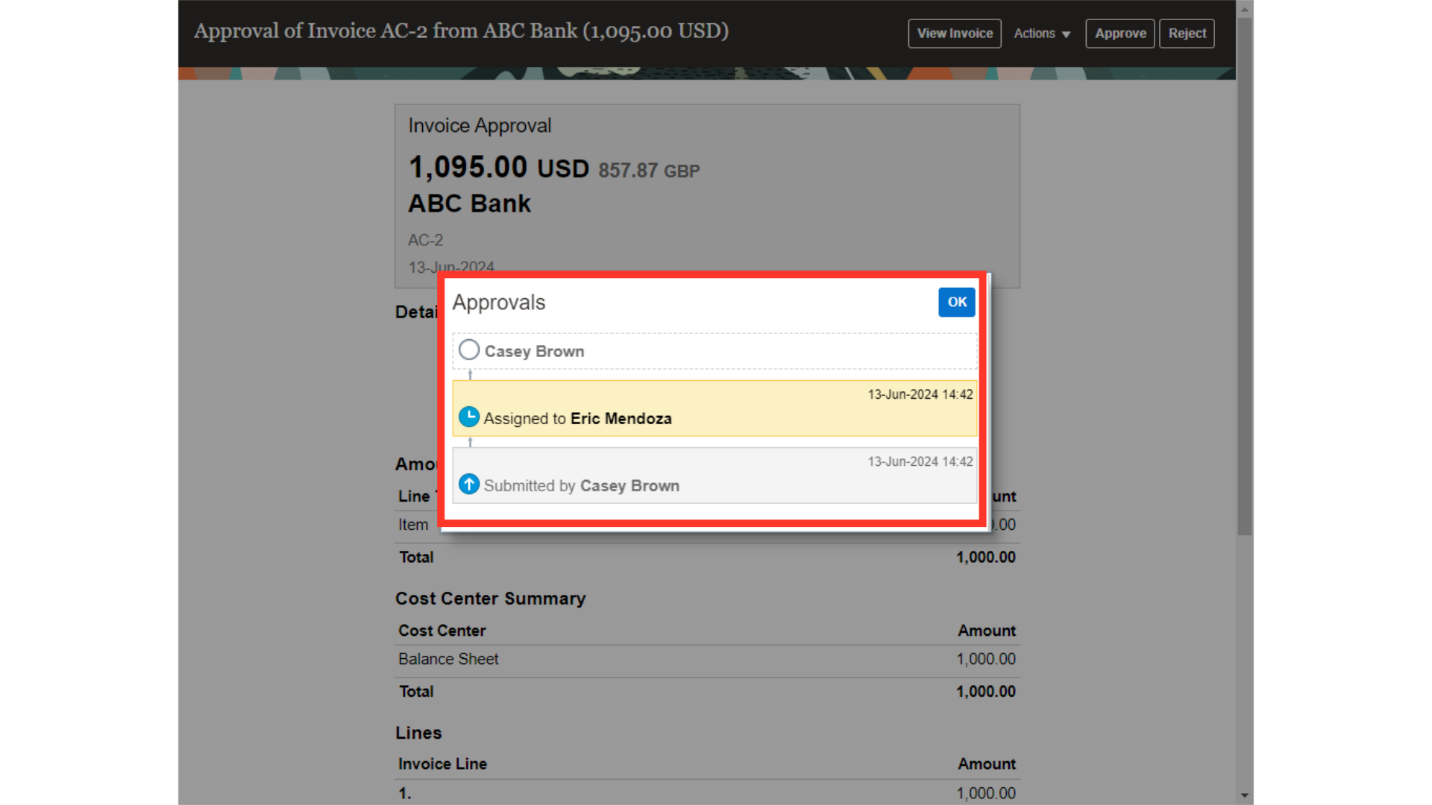Select the 'Assigned to Eric Mendoza' row
This screenshot has height=805, width=1432.
(x=715, y=408)
